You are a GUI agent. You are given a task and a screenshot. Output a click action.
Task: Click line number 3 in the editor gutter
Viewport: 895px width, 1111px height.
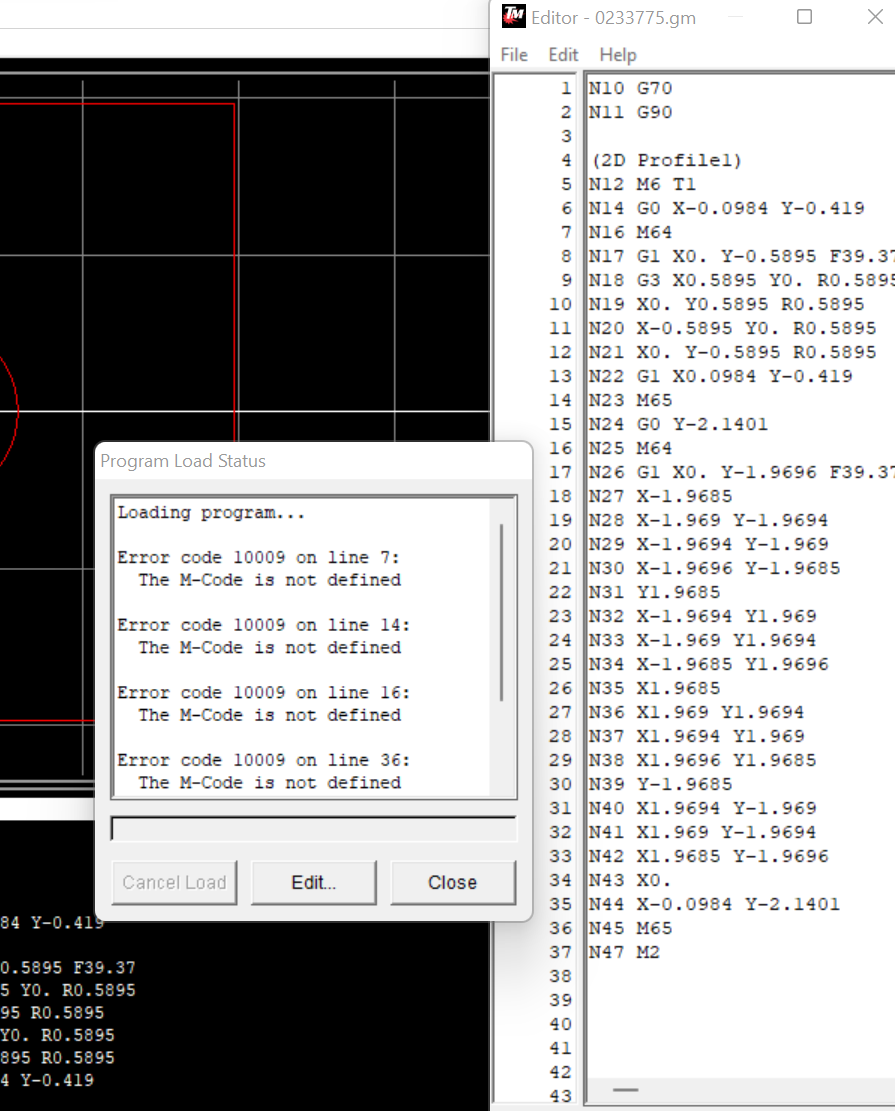[566, 136]
